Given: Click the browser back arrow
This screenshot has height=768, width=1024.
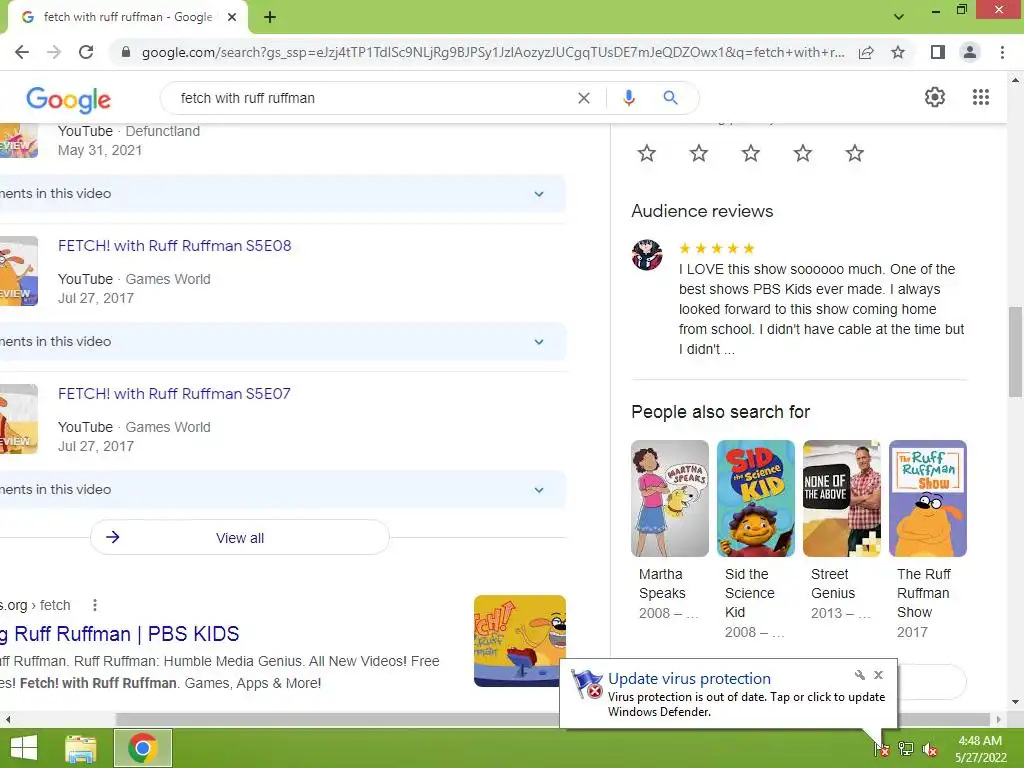Looking at the screenshot, I should coord(22,52).
